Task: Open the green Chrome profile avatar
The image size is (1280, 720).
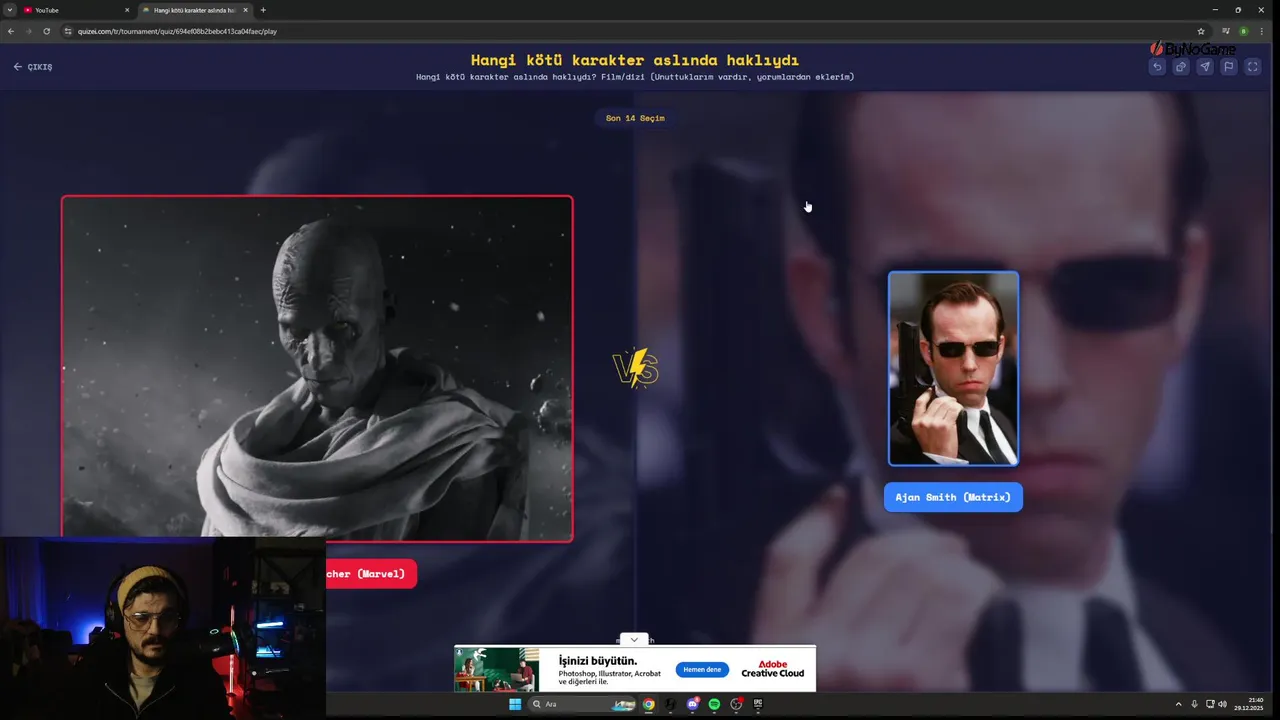Action: (x=1244, y=31)
